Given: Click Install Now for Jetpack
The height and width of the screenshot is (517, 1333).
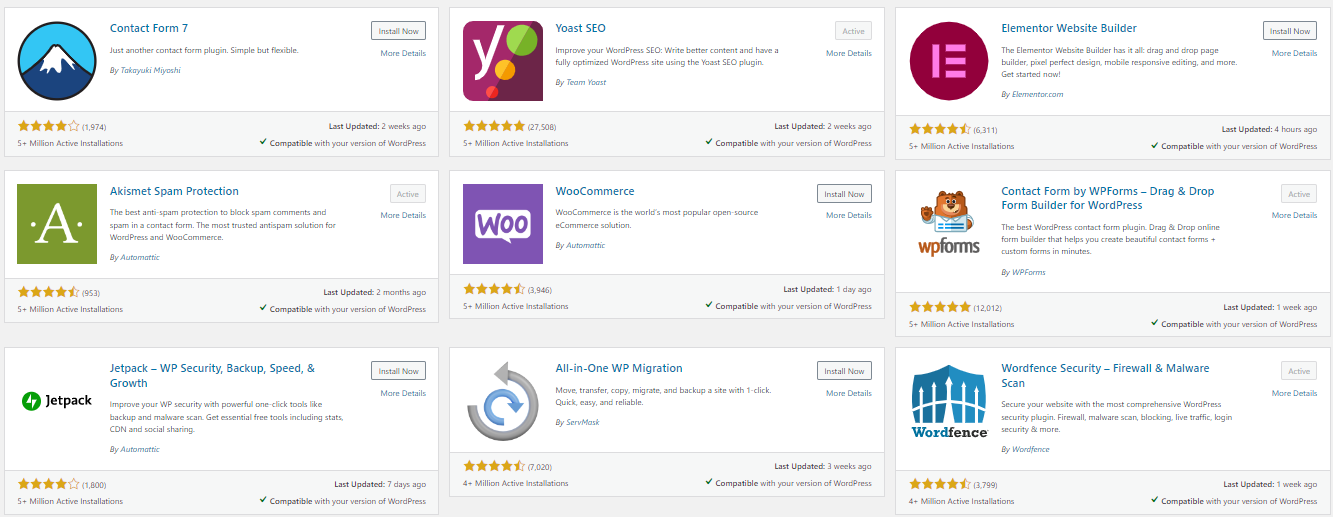Looking at the screenshot, I should [398, 371].
